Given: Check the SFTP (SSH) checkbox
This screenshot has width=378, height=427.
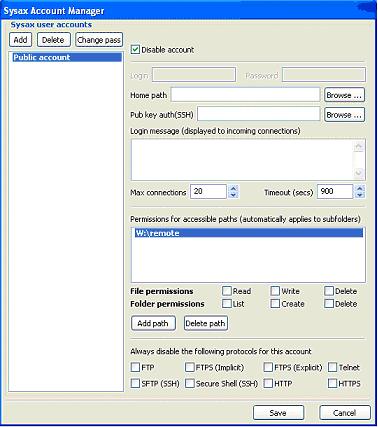Looking at the screenshot, I should [x=135, y=383].
